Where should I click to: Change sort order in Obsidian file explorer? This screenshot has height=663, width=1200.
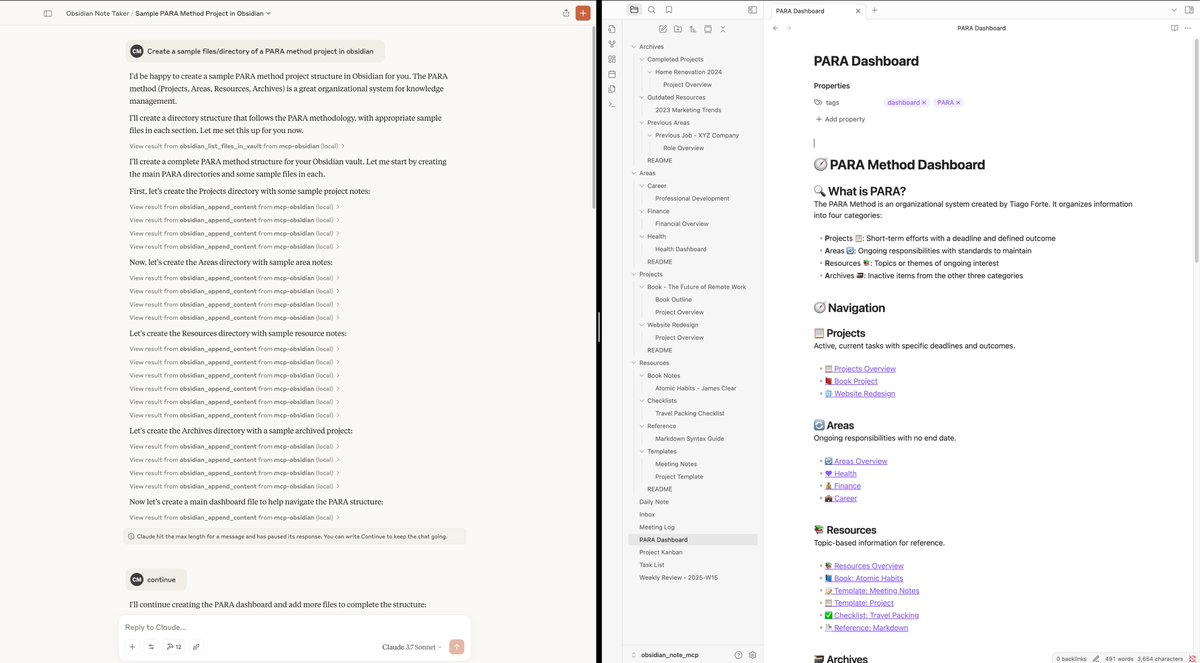693,29
